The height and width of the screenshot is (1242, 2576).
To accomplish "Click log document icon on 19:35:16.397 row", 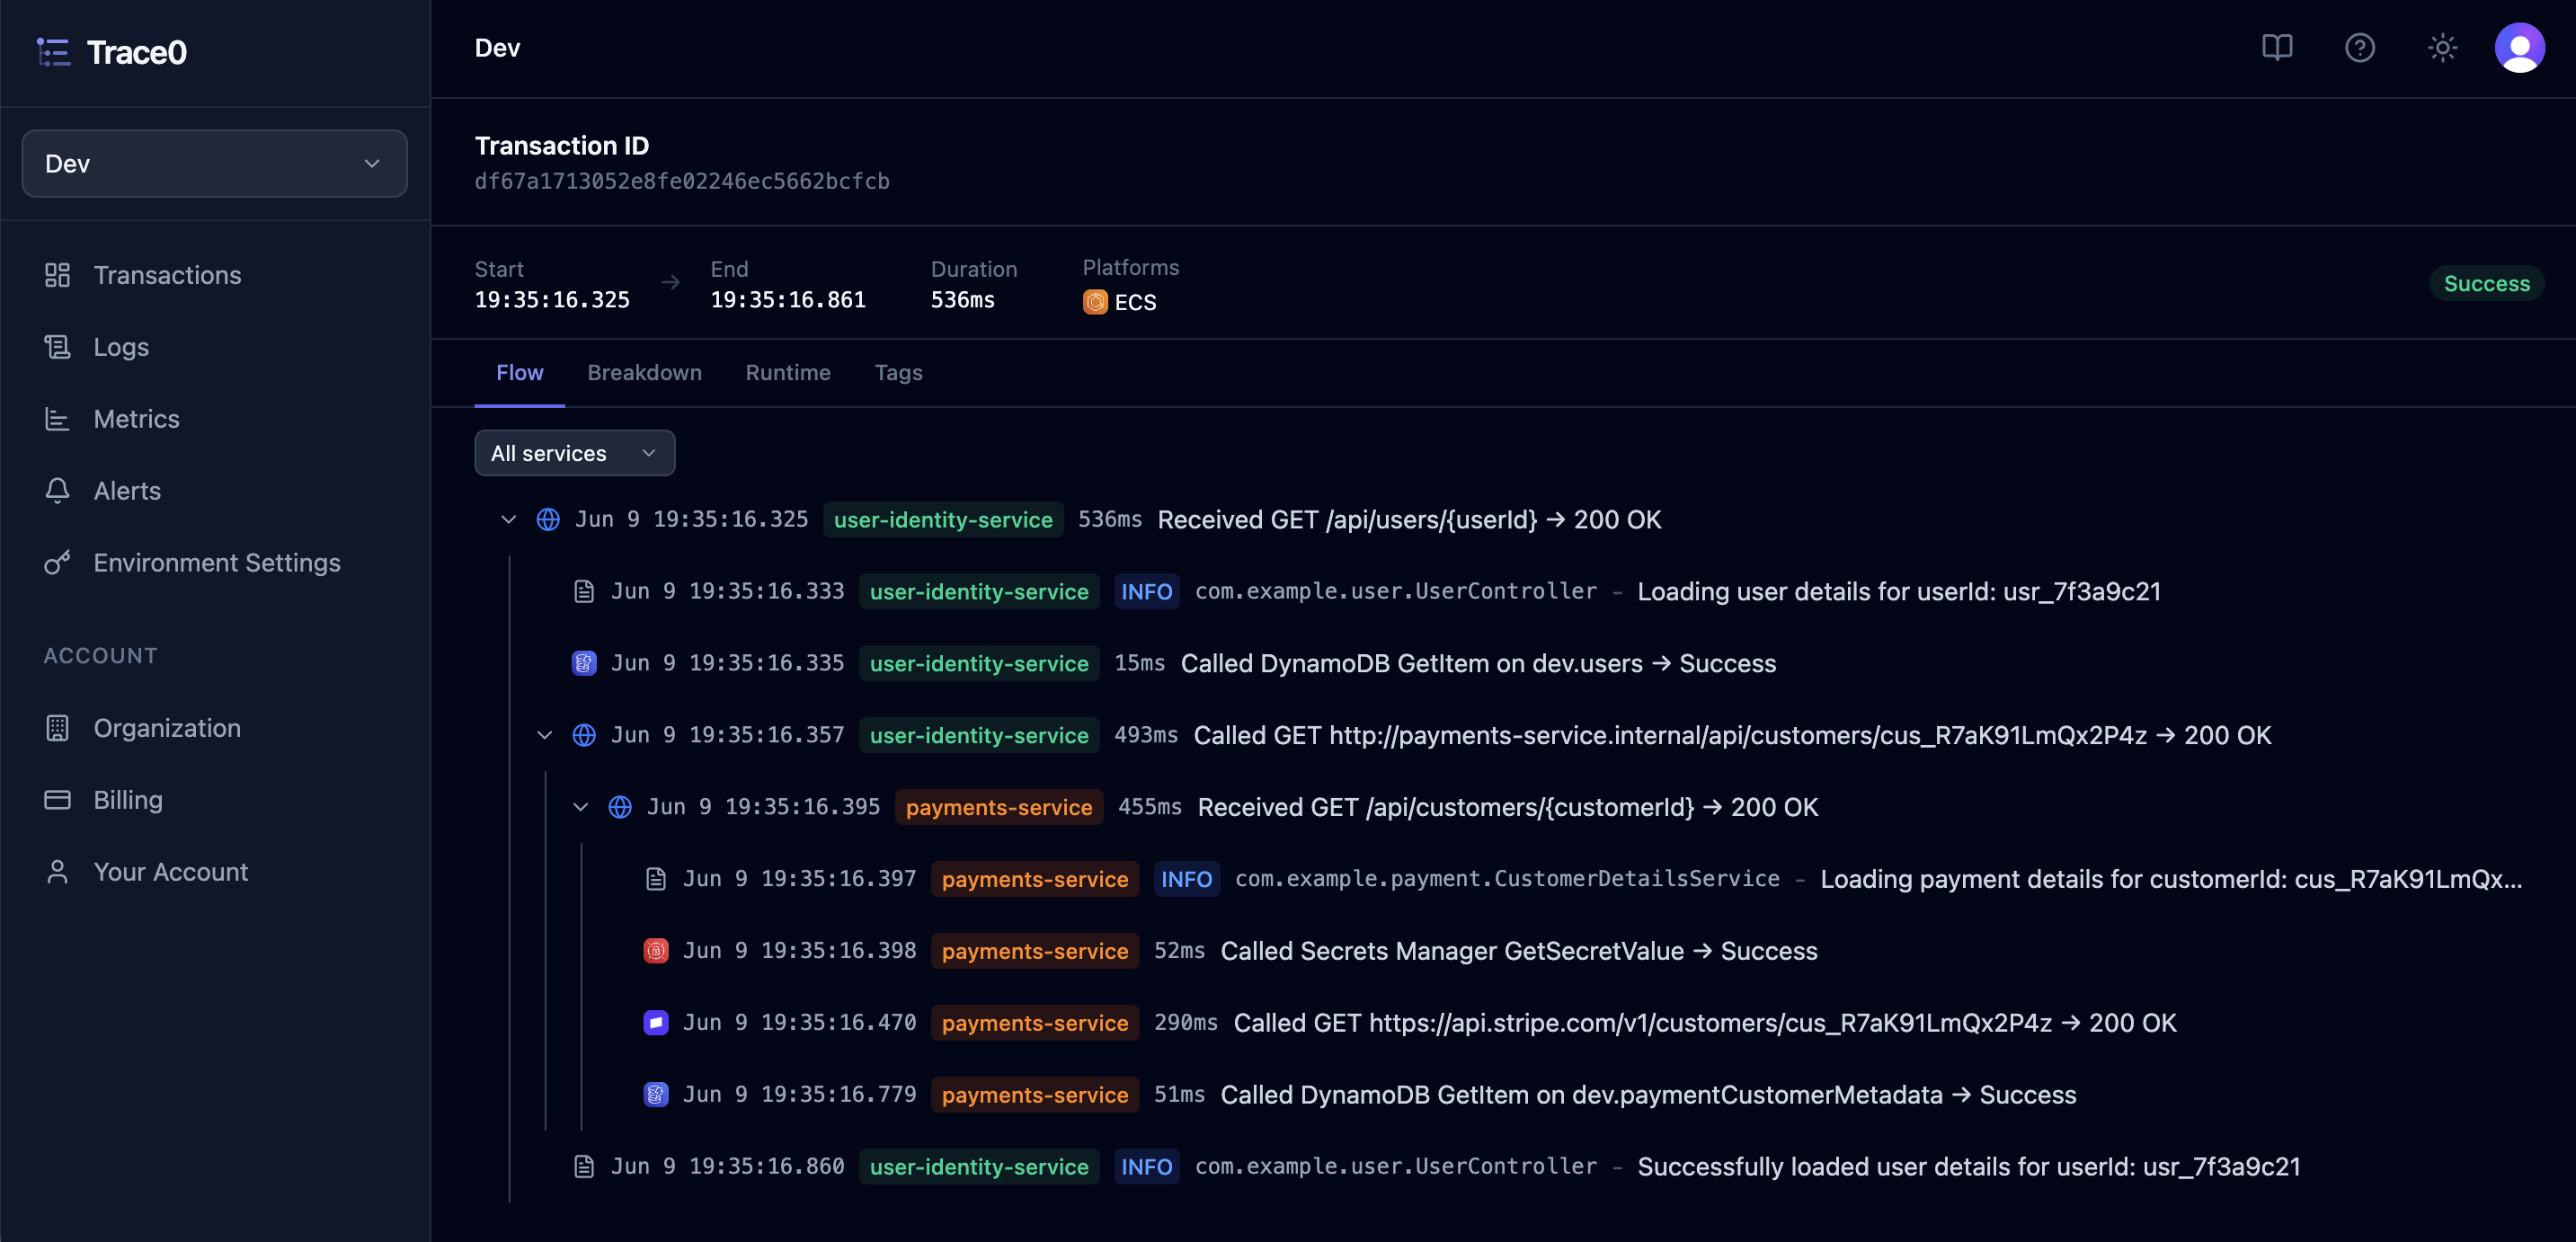I will [656, 880].
